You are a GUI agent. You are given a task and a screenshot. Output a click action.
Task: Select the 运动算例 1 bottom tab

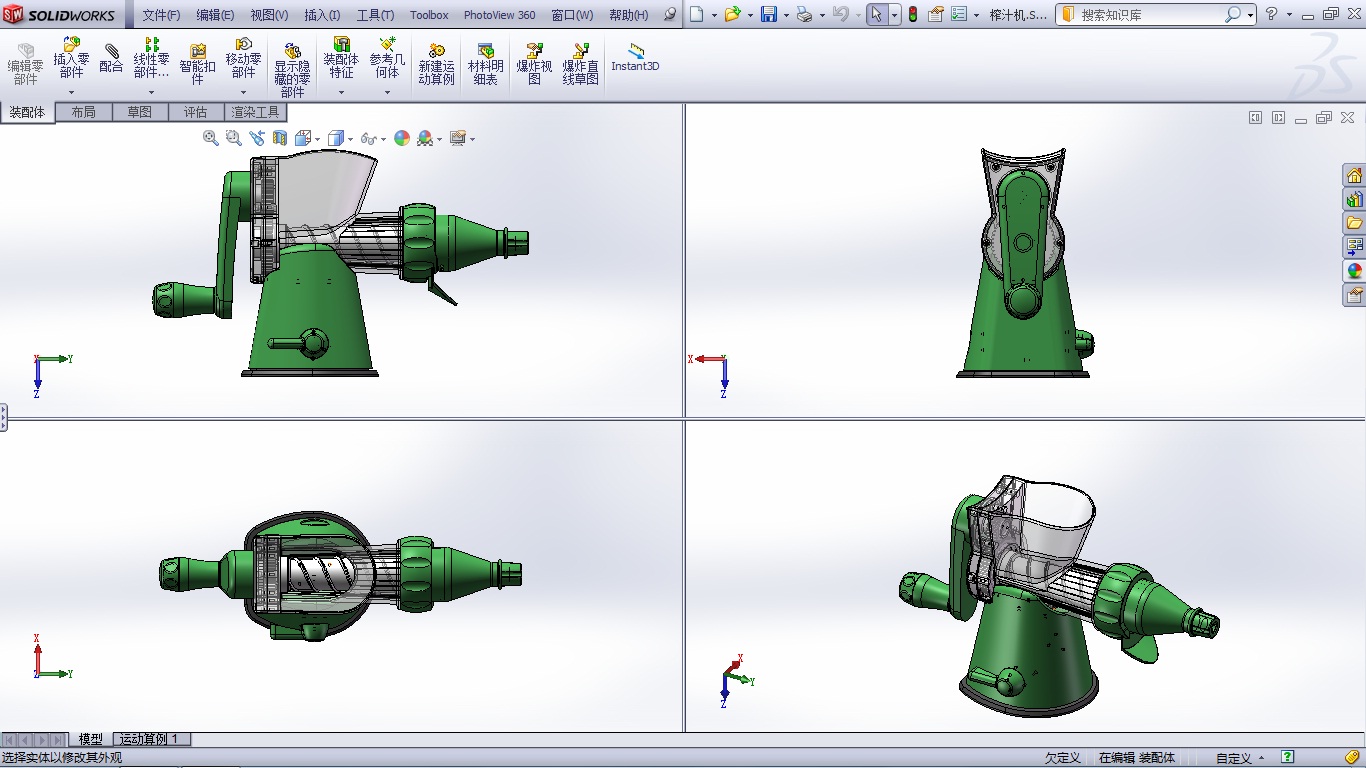click(x=150, y=739)
